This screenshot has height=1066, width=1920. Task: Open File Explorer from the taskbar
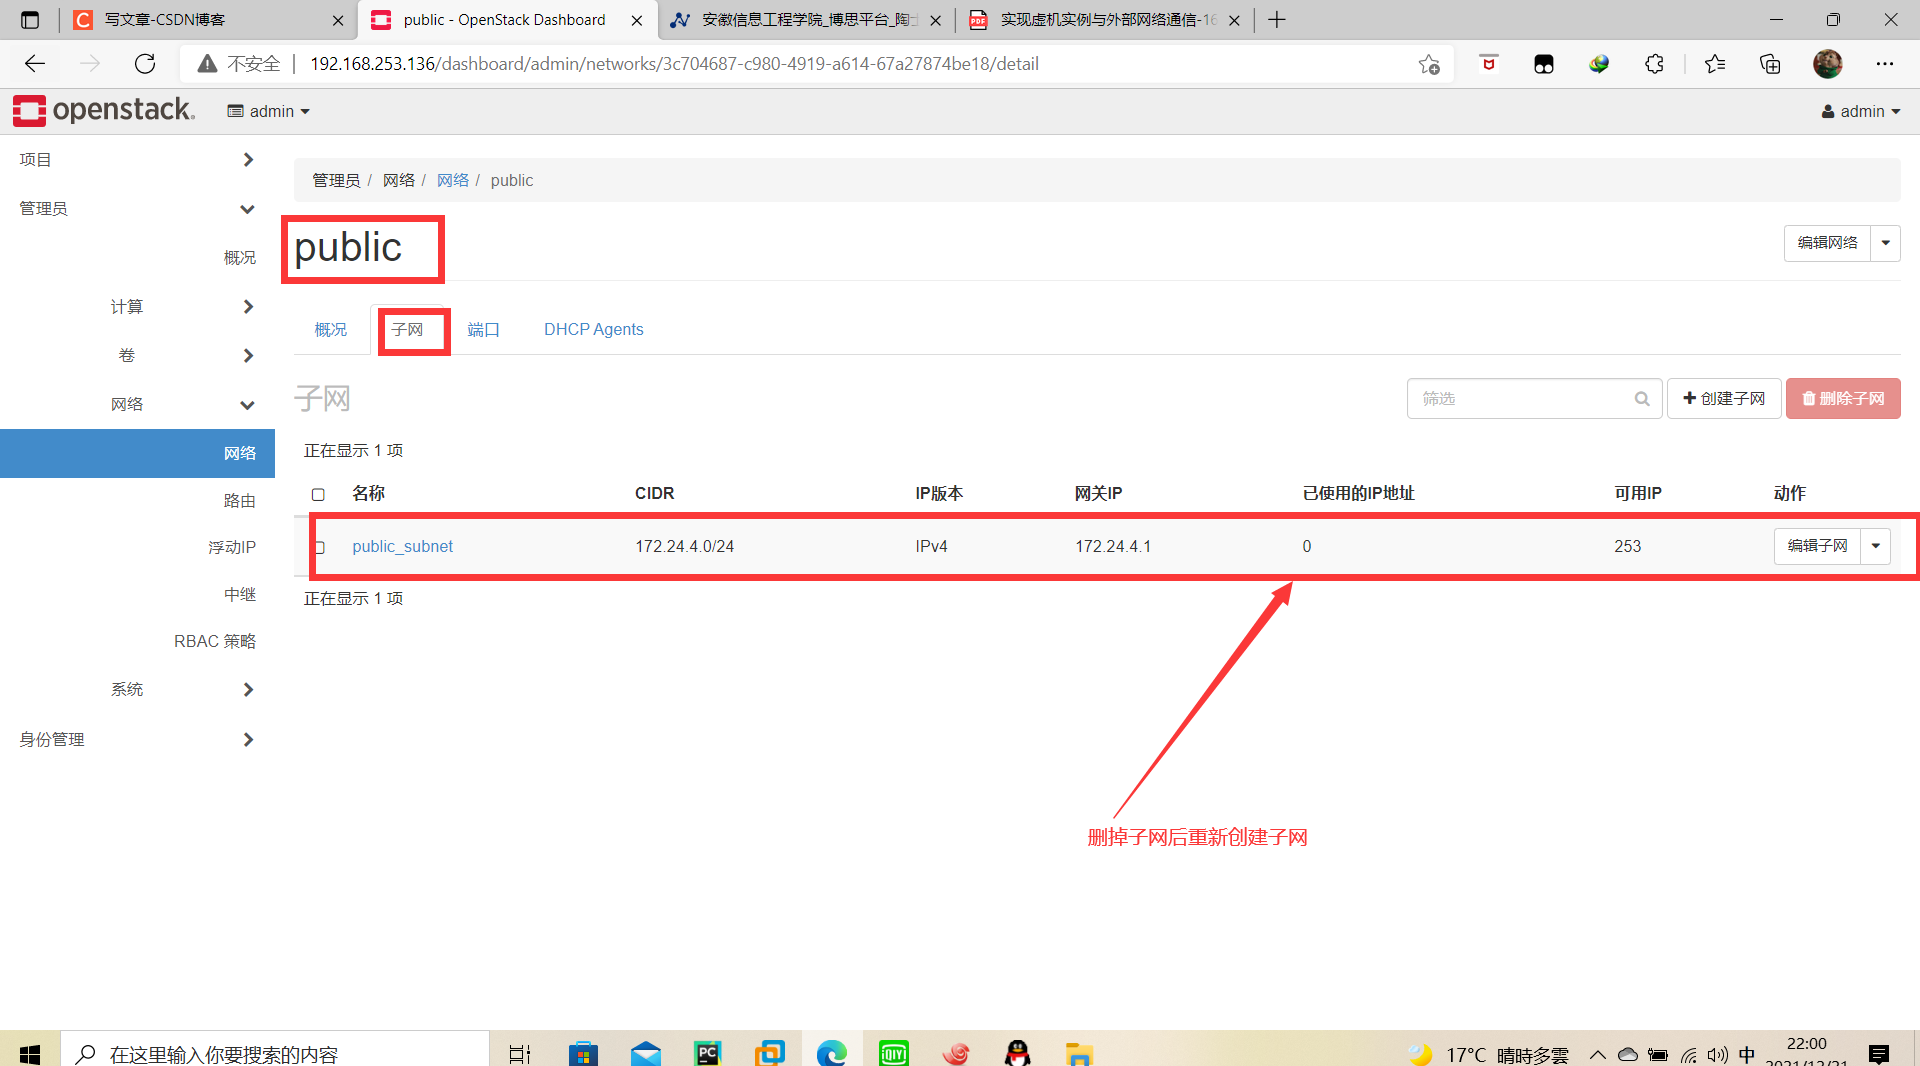click(1079, 1053)
